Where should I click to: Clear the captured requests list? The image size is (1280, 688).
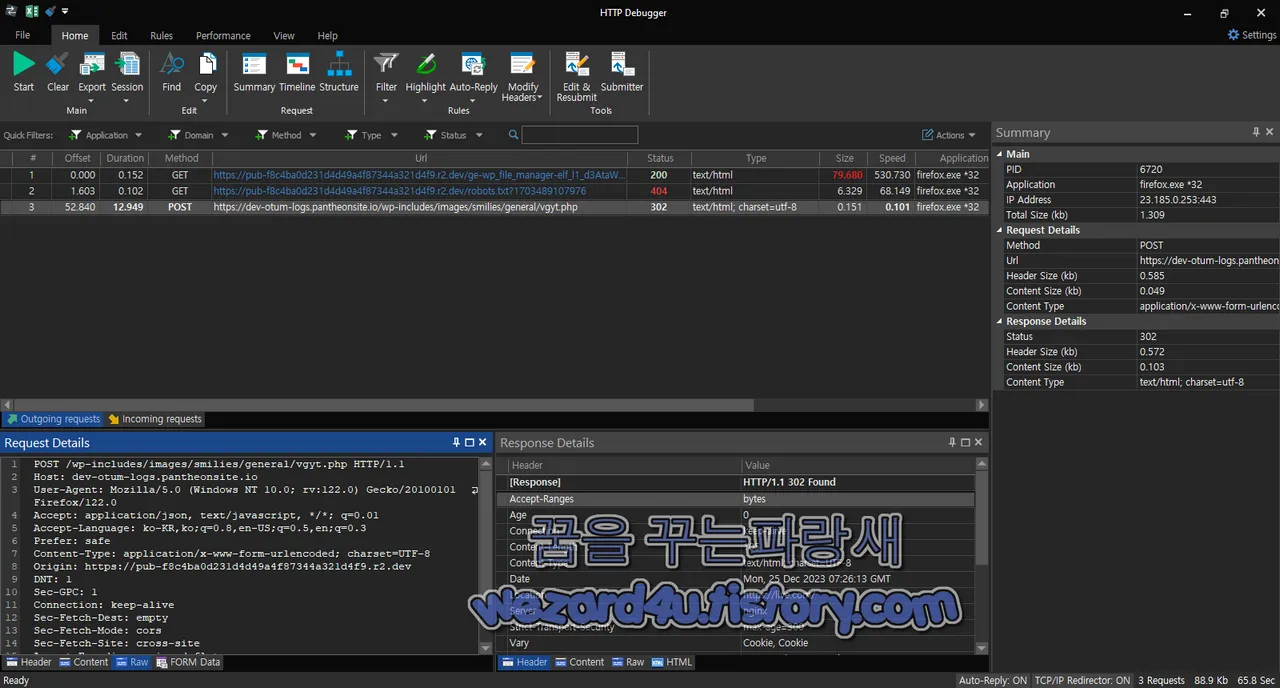click(57, 72)
